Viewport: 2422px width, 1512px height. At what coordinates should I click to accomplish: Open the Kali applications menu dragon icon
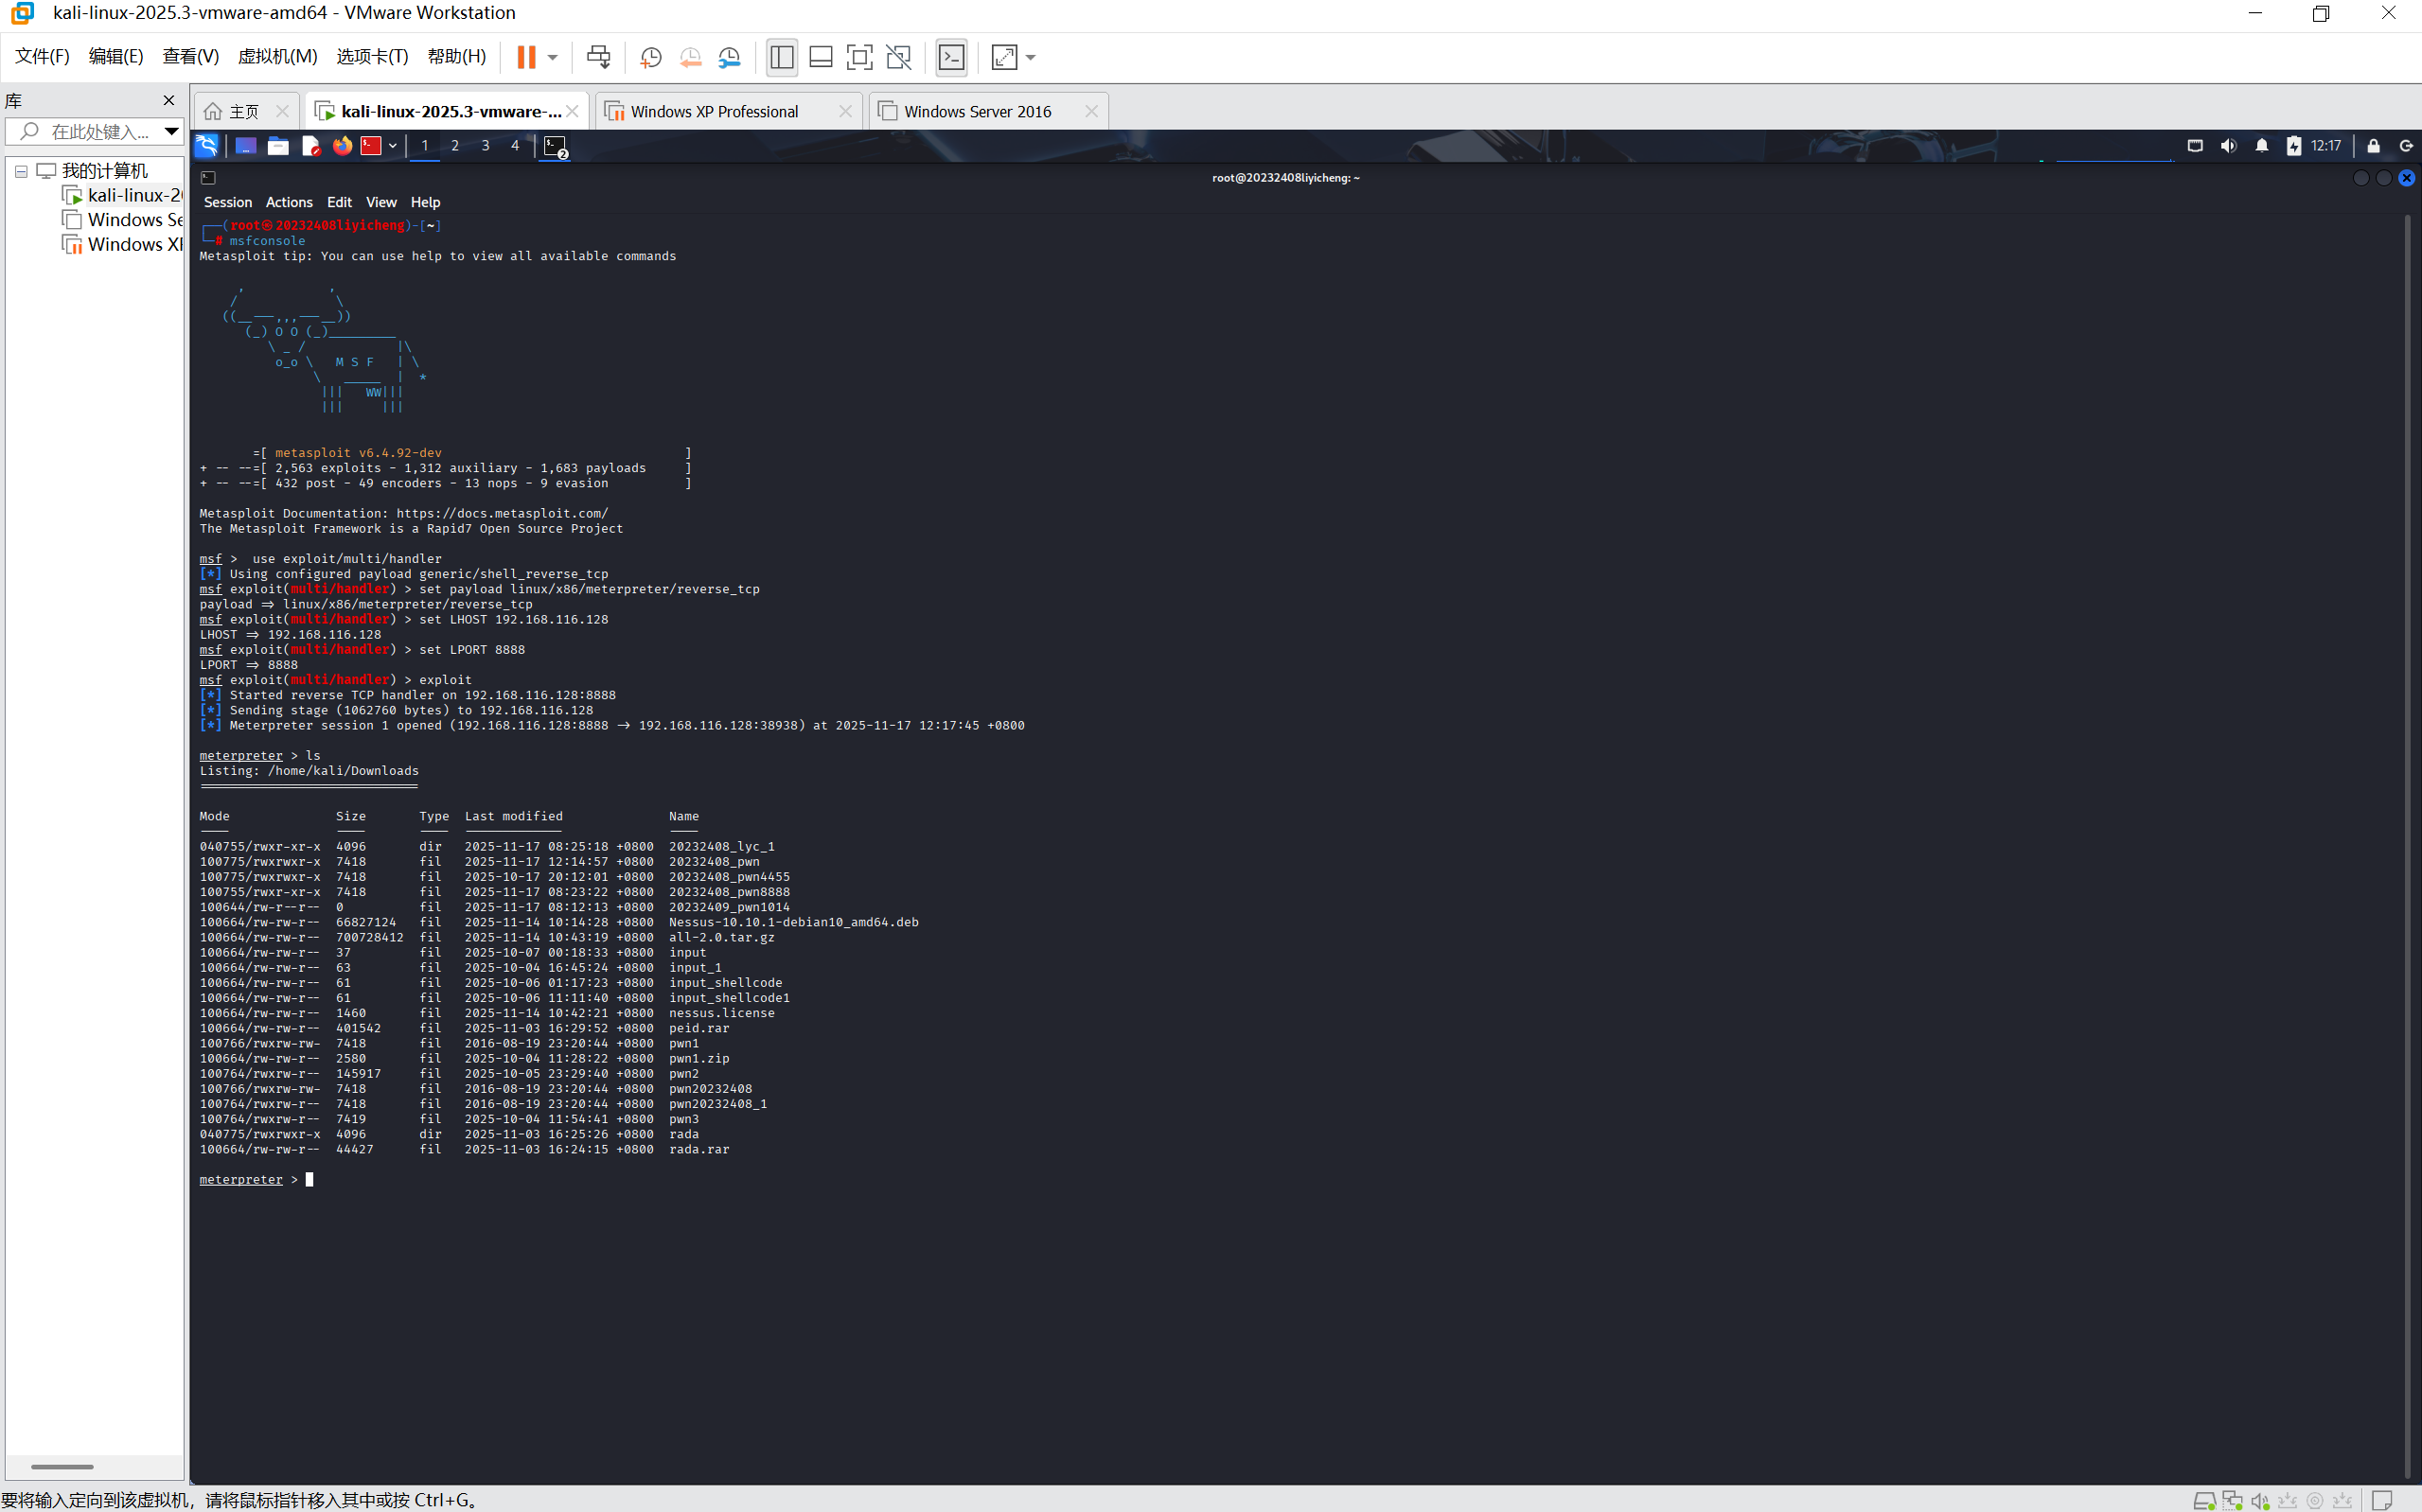(x=207, y=146)
